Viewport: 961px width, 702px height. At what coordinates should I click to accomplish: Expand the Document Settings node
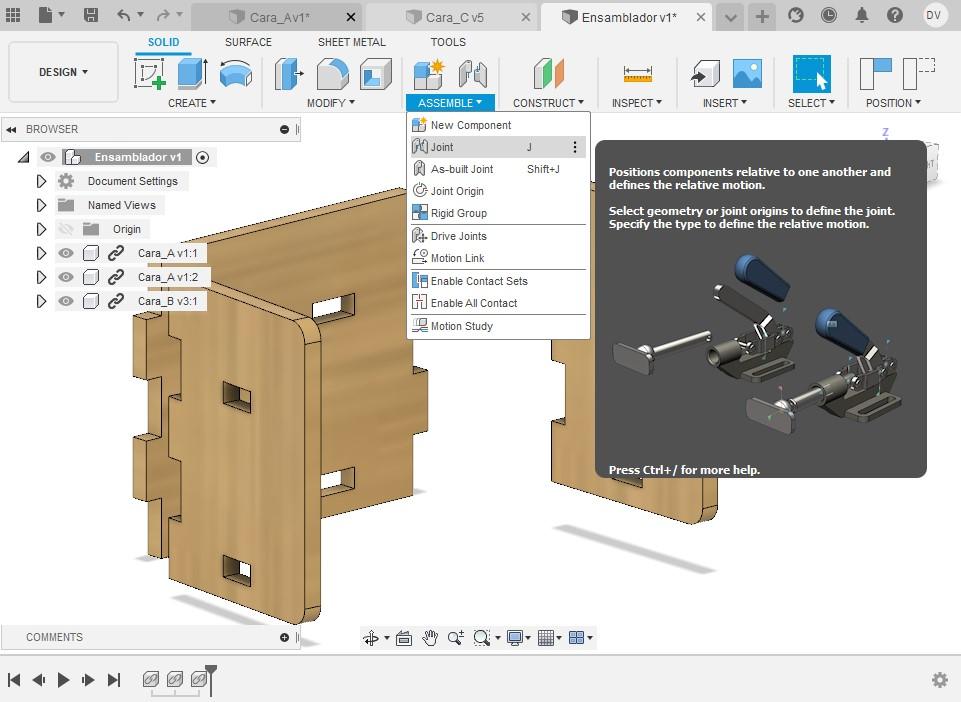(x=41, y=181)
